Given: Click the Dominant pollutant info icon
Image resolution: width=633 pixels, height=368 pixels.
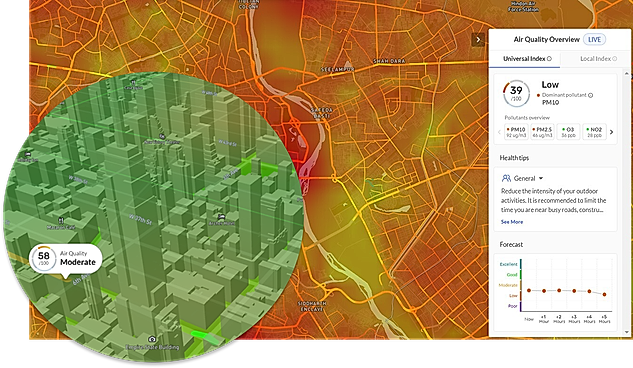Looking at the screenshot, I should 590,96.
